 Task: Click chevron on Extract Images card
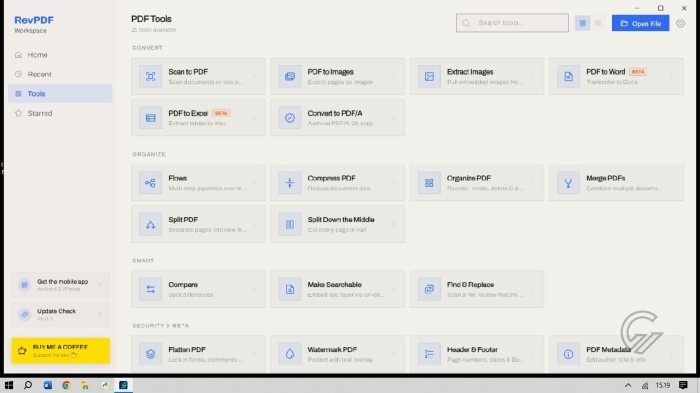point(533,76)
